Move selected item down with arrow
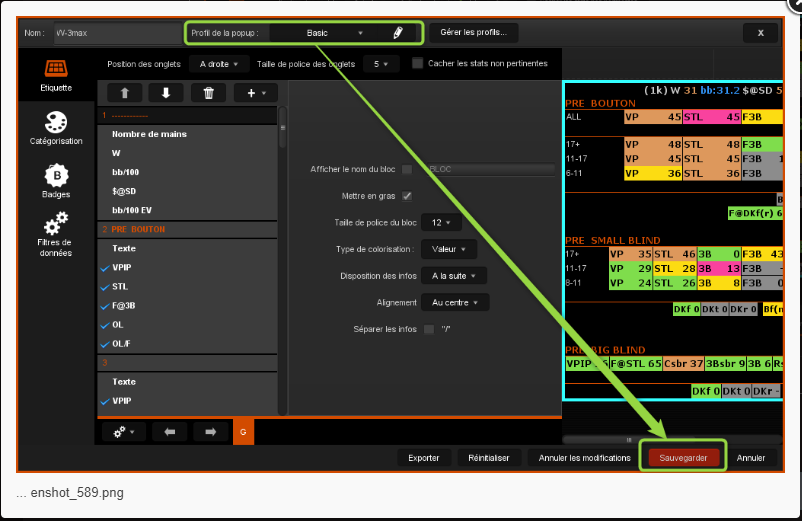This screenshot has height=521, width=802. (x=166, y=93)
